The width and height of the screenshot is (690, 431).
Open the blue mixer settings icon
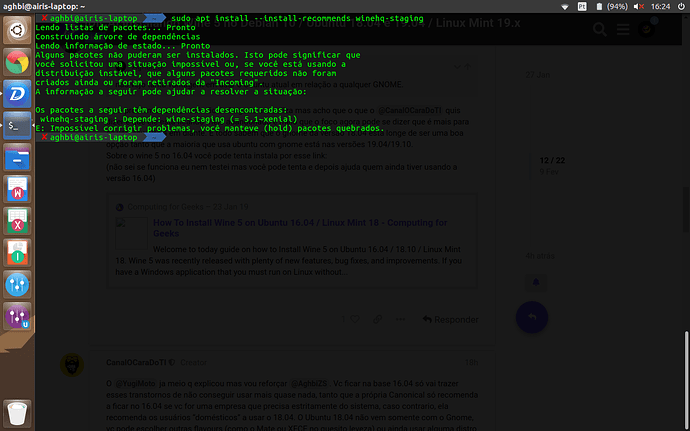[x=17, y=284]
